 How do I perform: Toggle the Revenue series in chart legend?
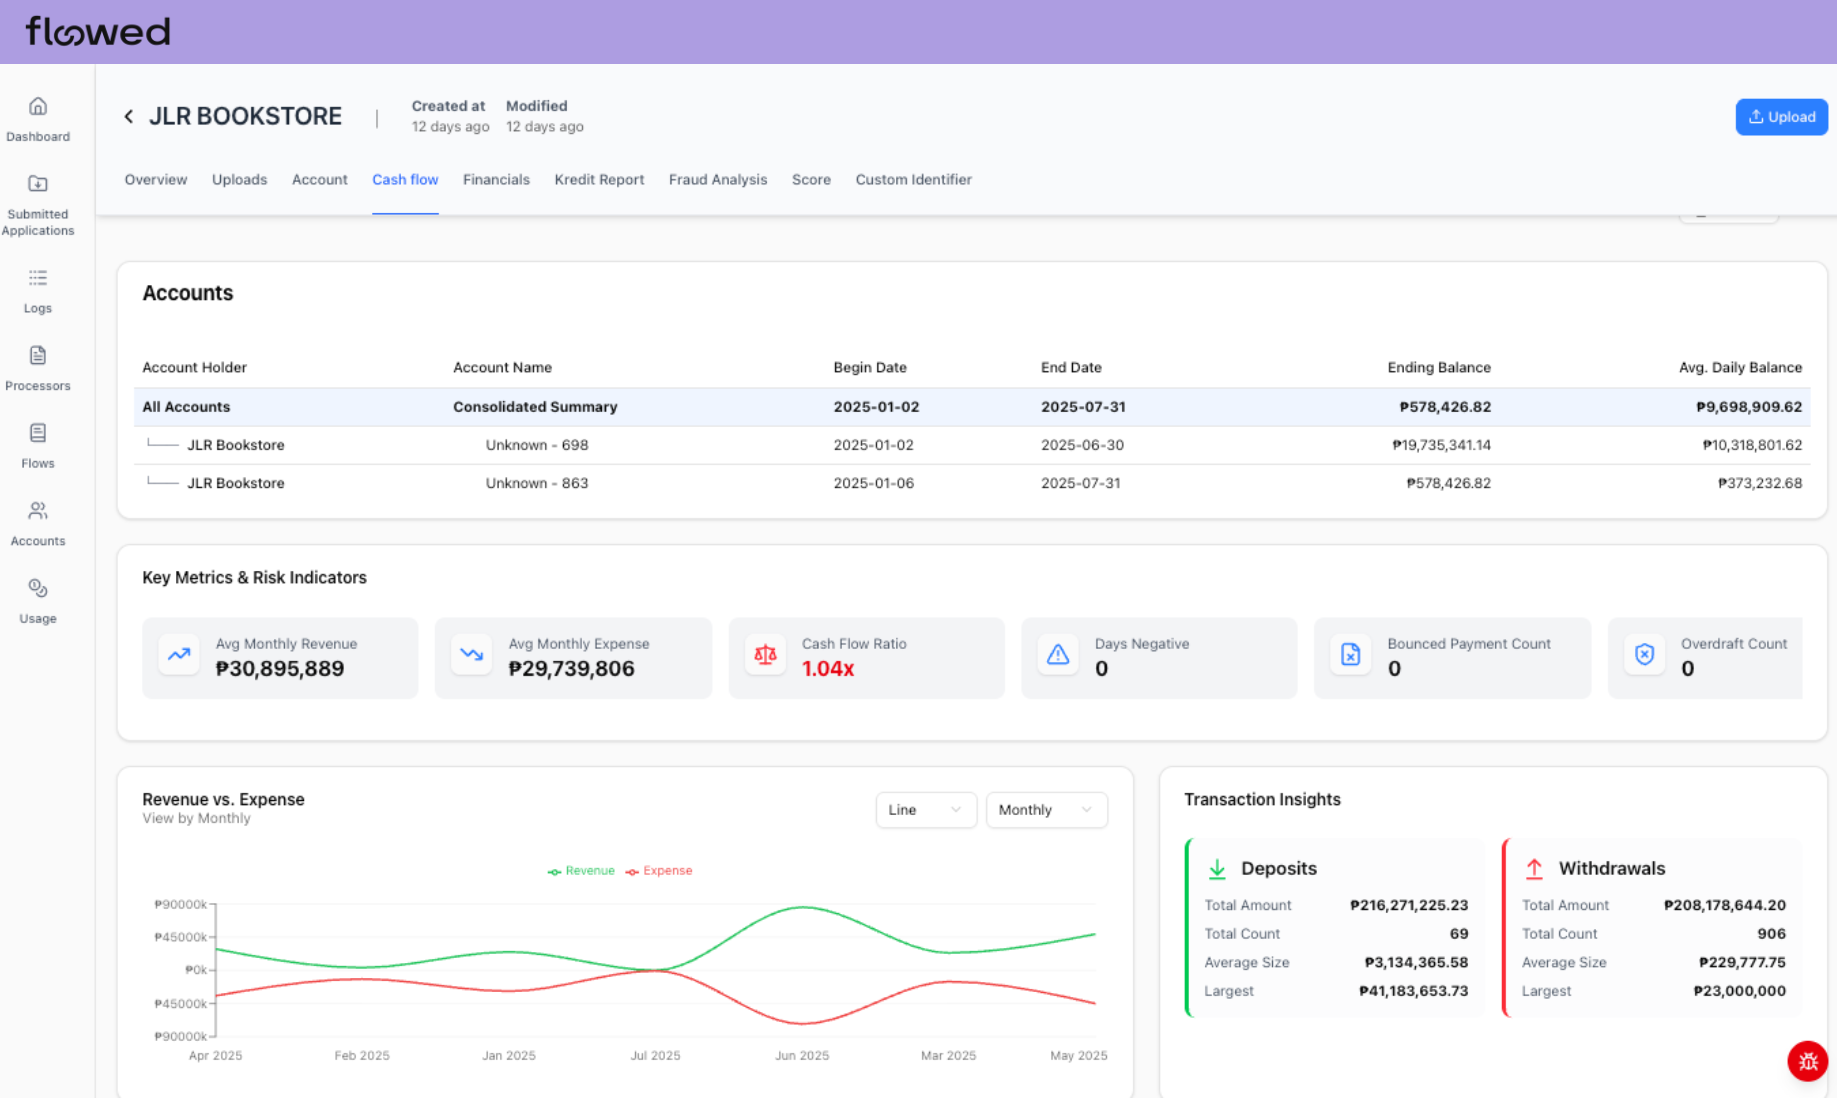point(581,871)
